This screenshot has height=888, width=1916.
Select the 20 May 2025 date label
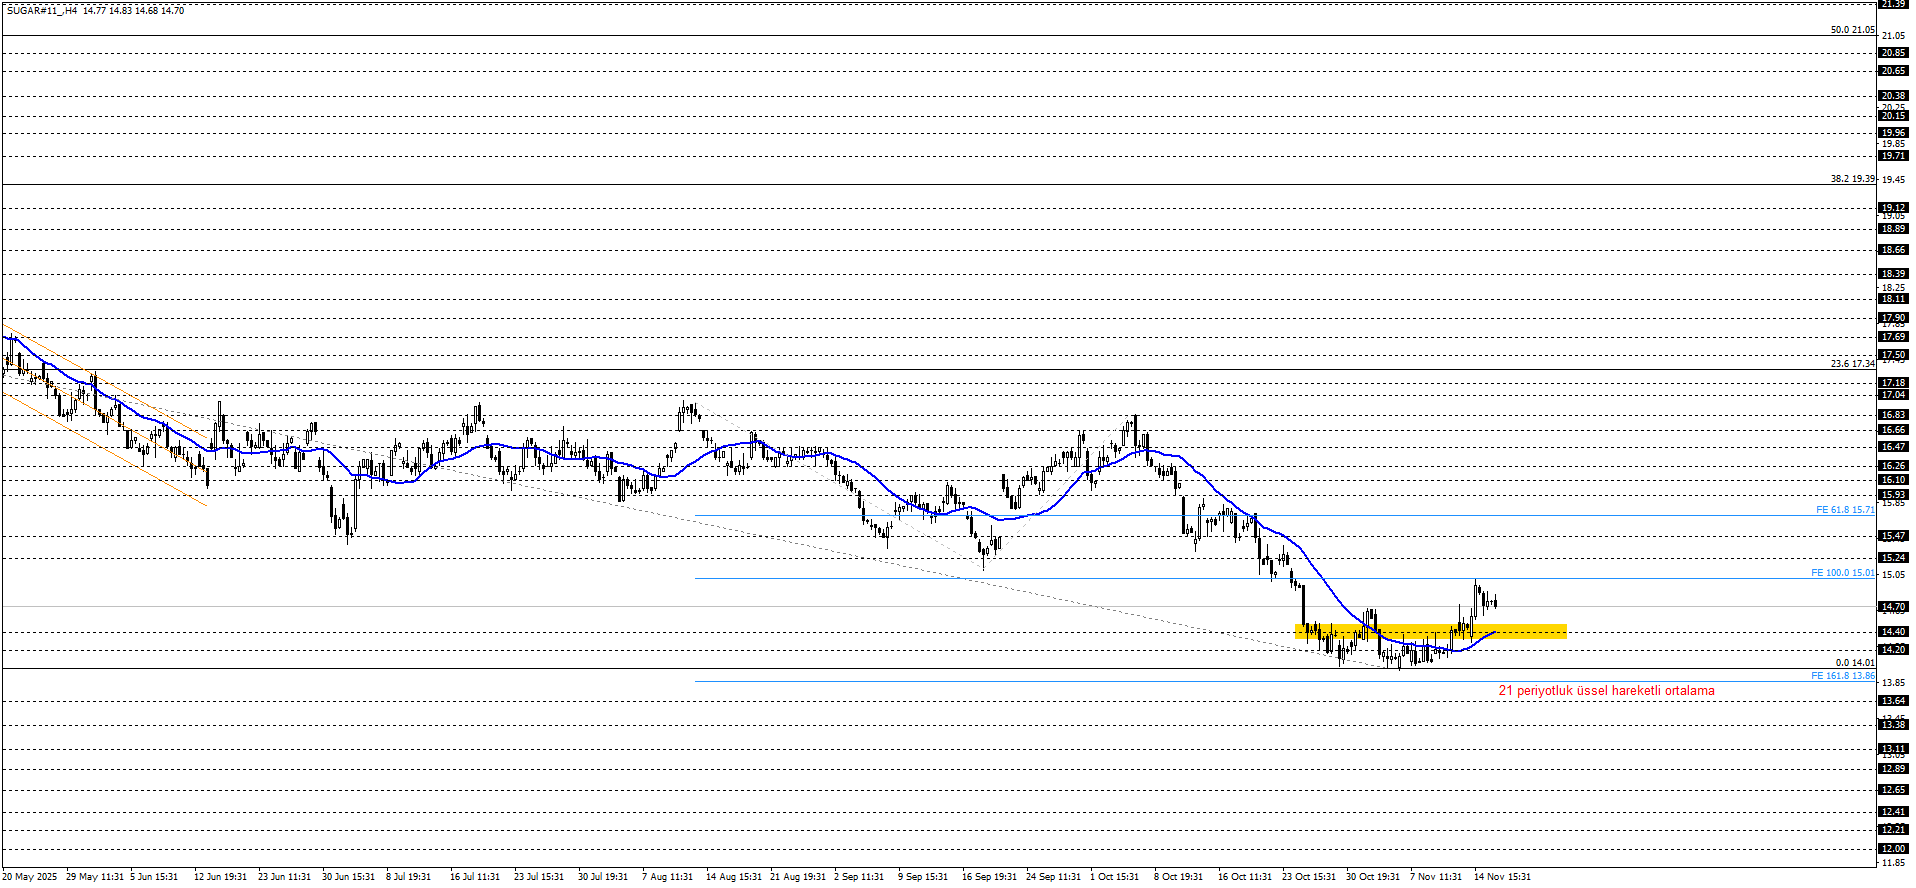point(30,877)
